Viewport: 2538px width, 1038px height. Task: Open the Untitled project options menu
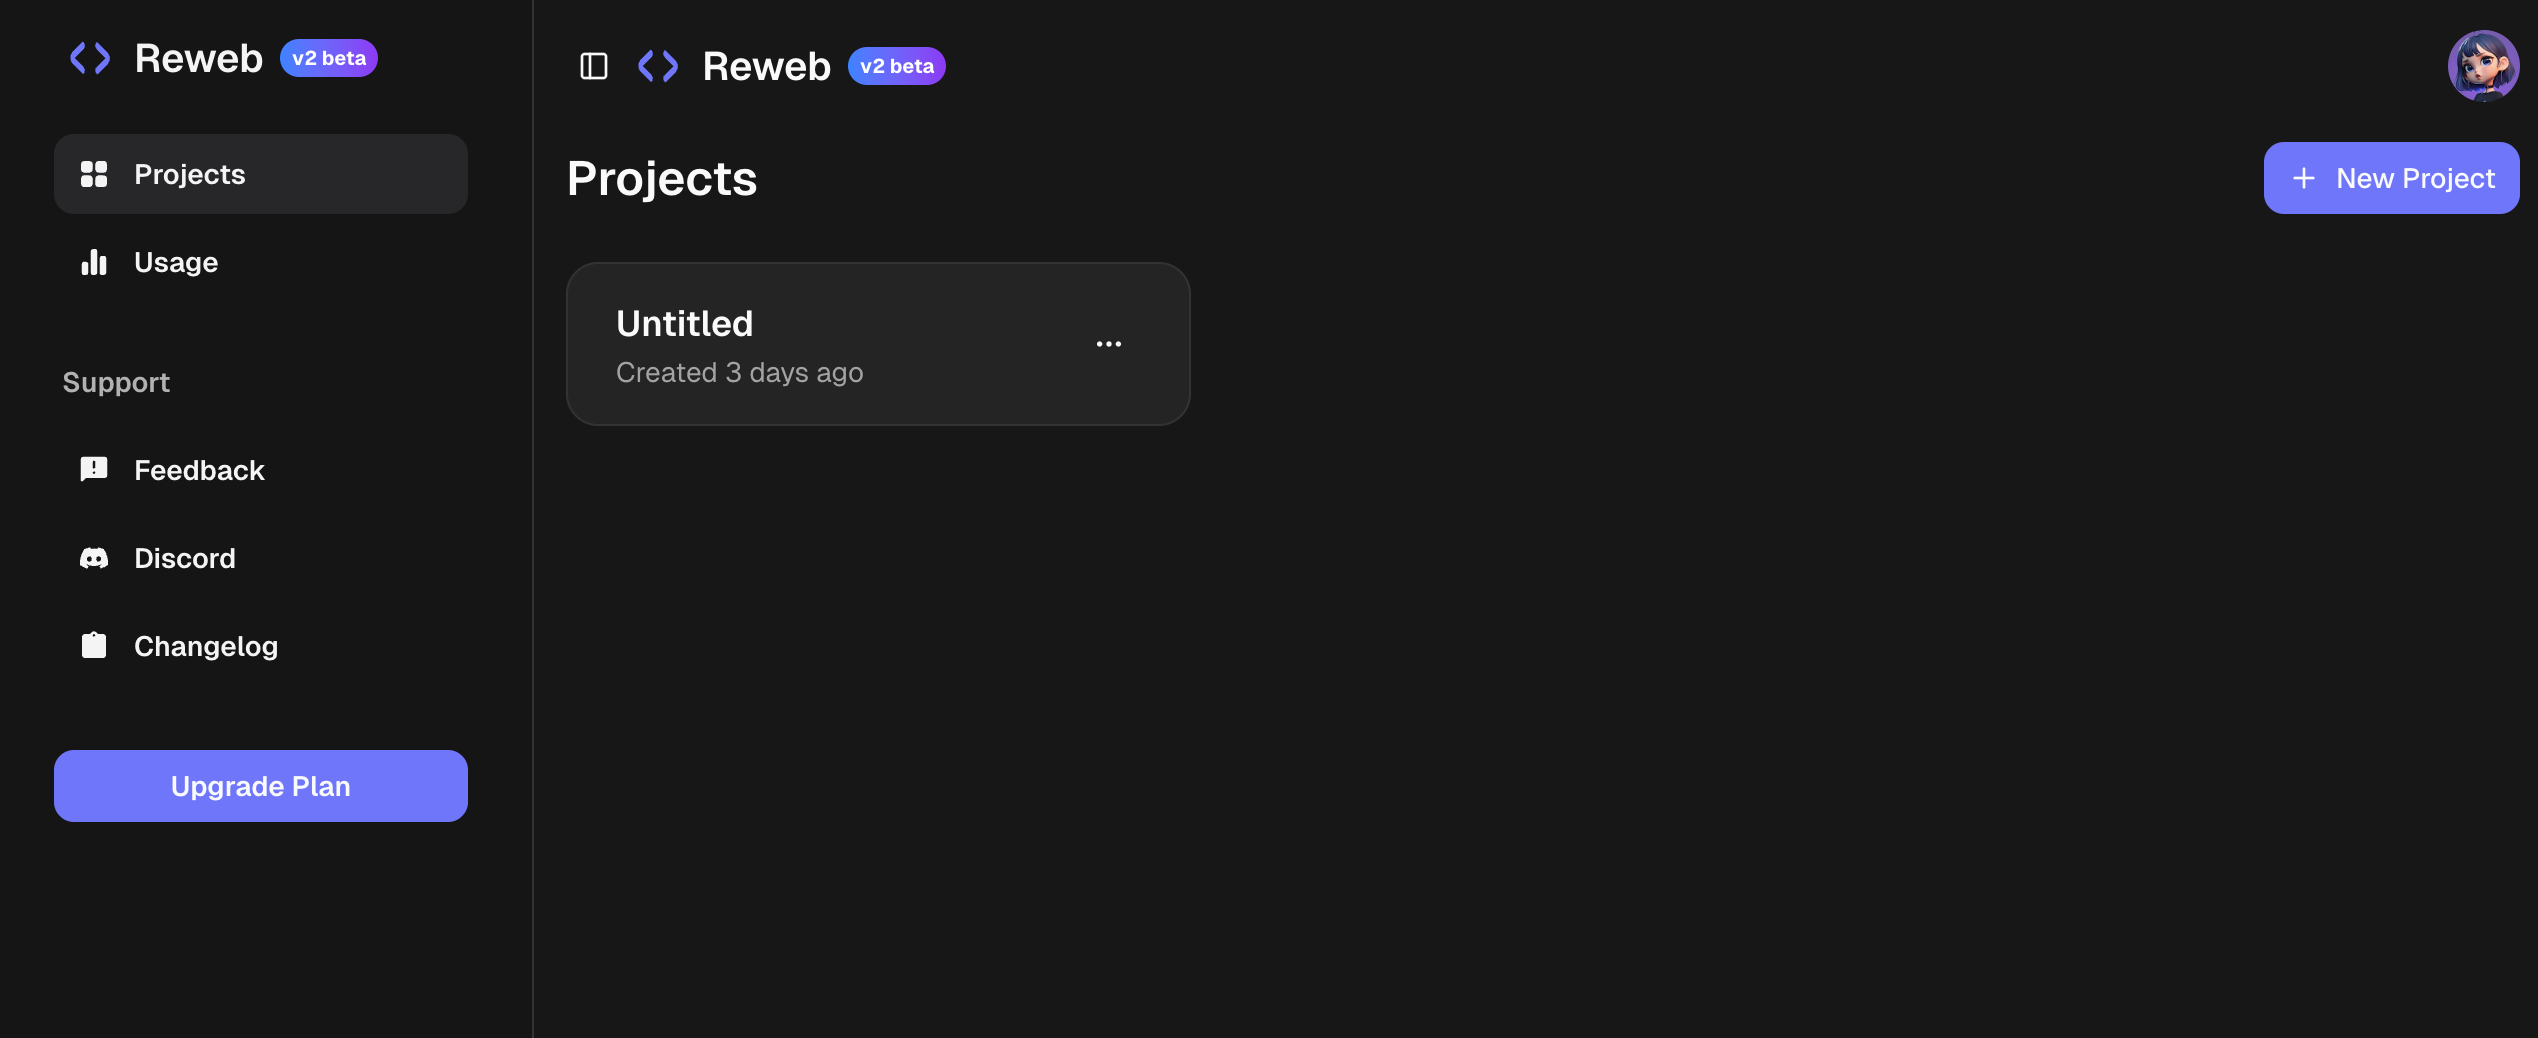[1108, 344]
